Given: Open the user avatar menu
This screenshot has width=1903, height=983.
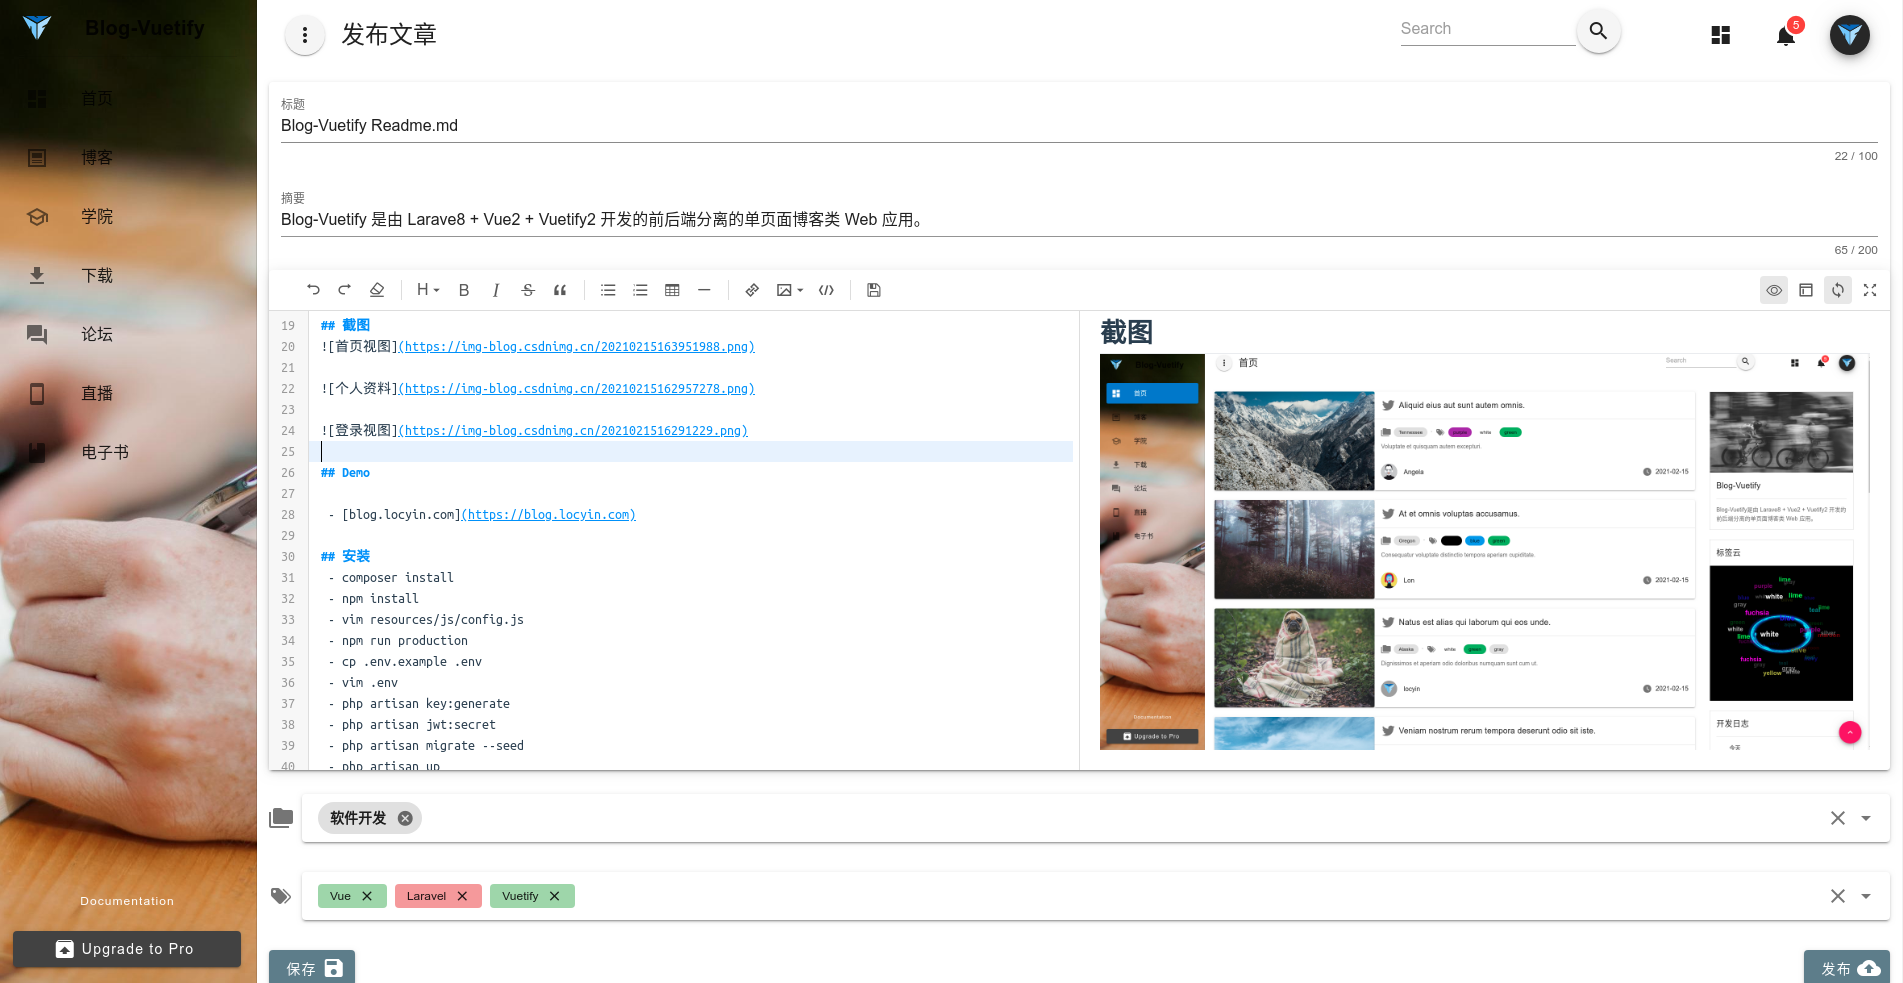Looking at the screenshot, I should click(x=1850, y=35).
